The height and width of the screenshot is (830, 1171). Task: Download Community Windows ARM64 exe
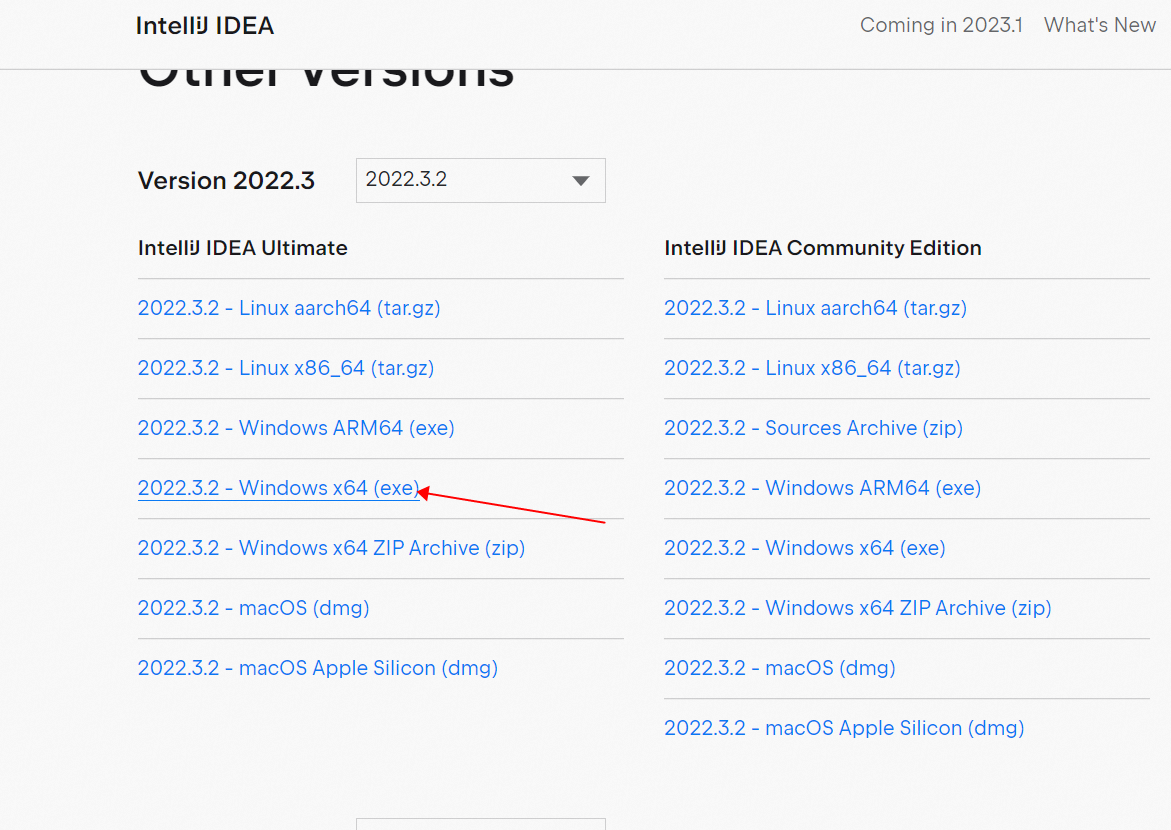(x=822, y=488)
